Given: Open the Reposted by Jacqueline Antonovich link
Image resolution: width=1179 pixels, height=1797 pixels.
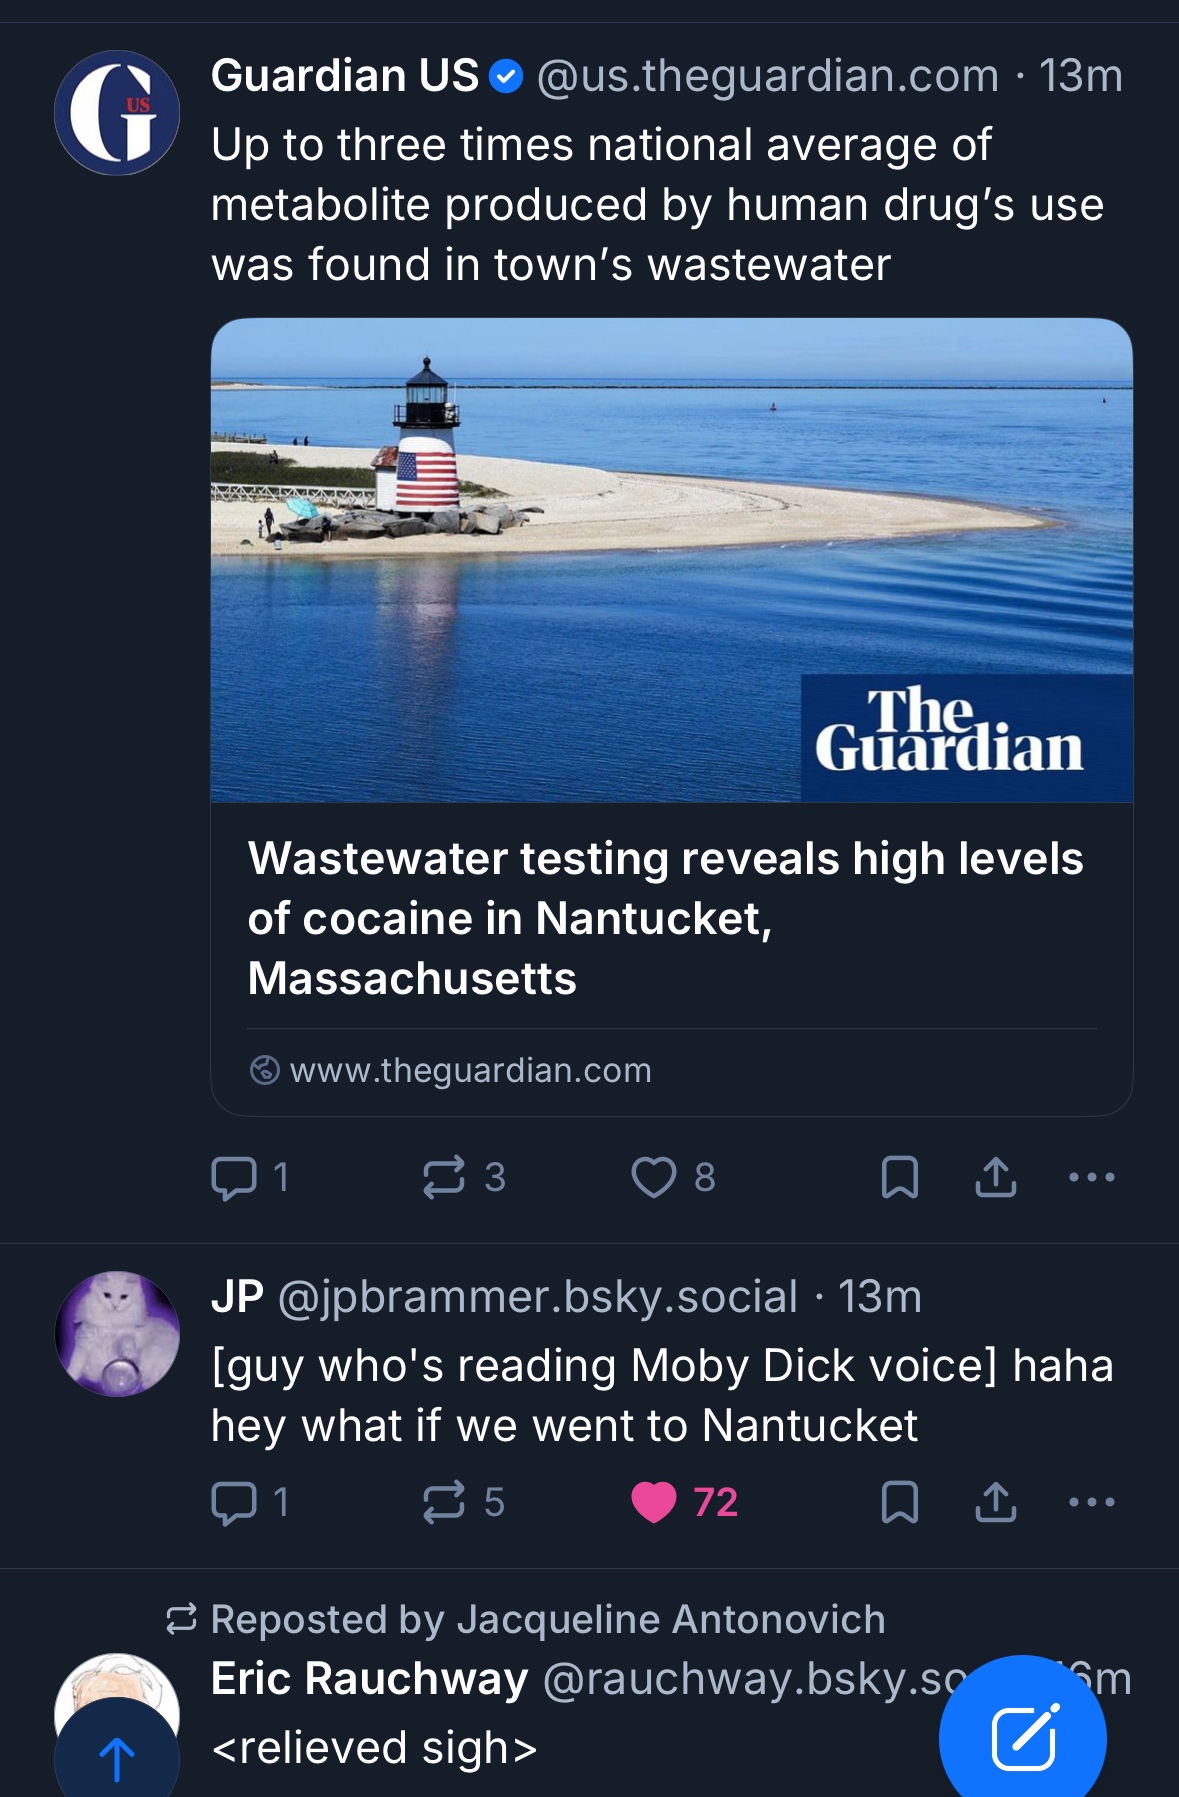Looking at the screenshot, I should click(x=547, y=1619).
